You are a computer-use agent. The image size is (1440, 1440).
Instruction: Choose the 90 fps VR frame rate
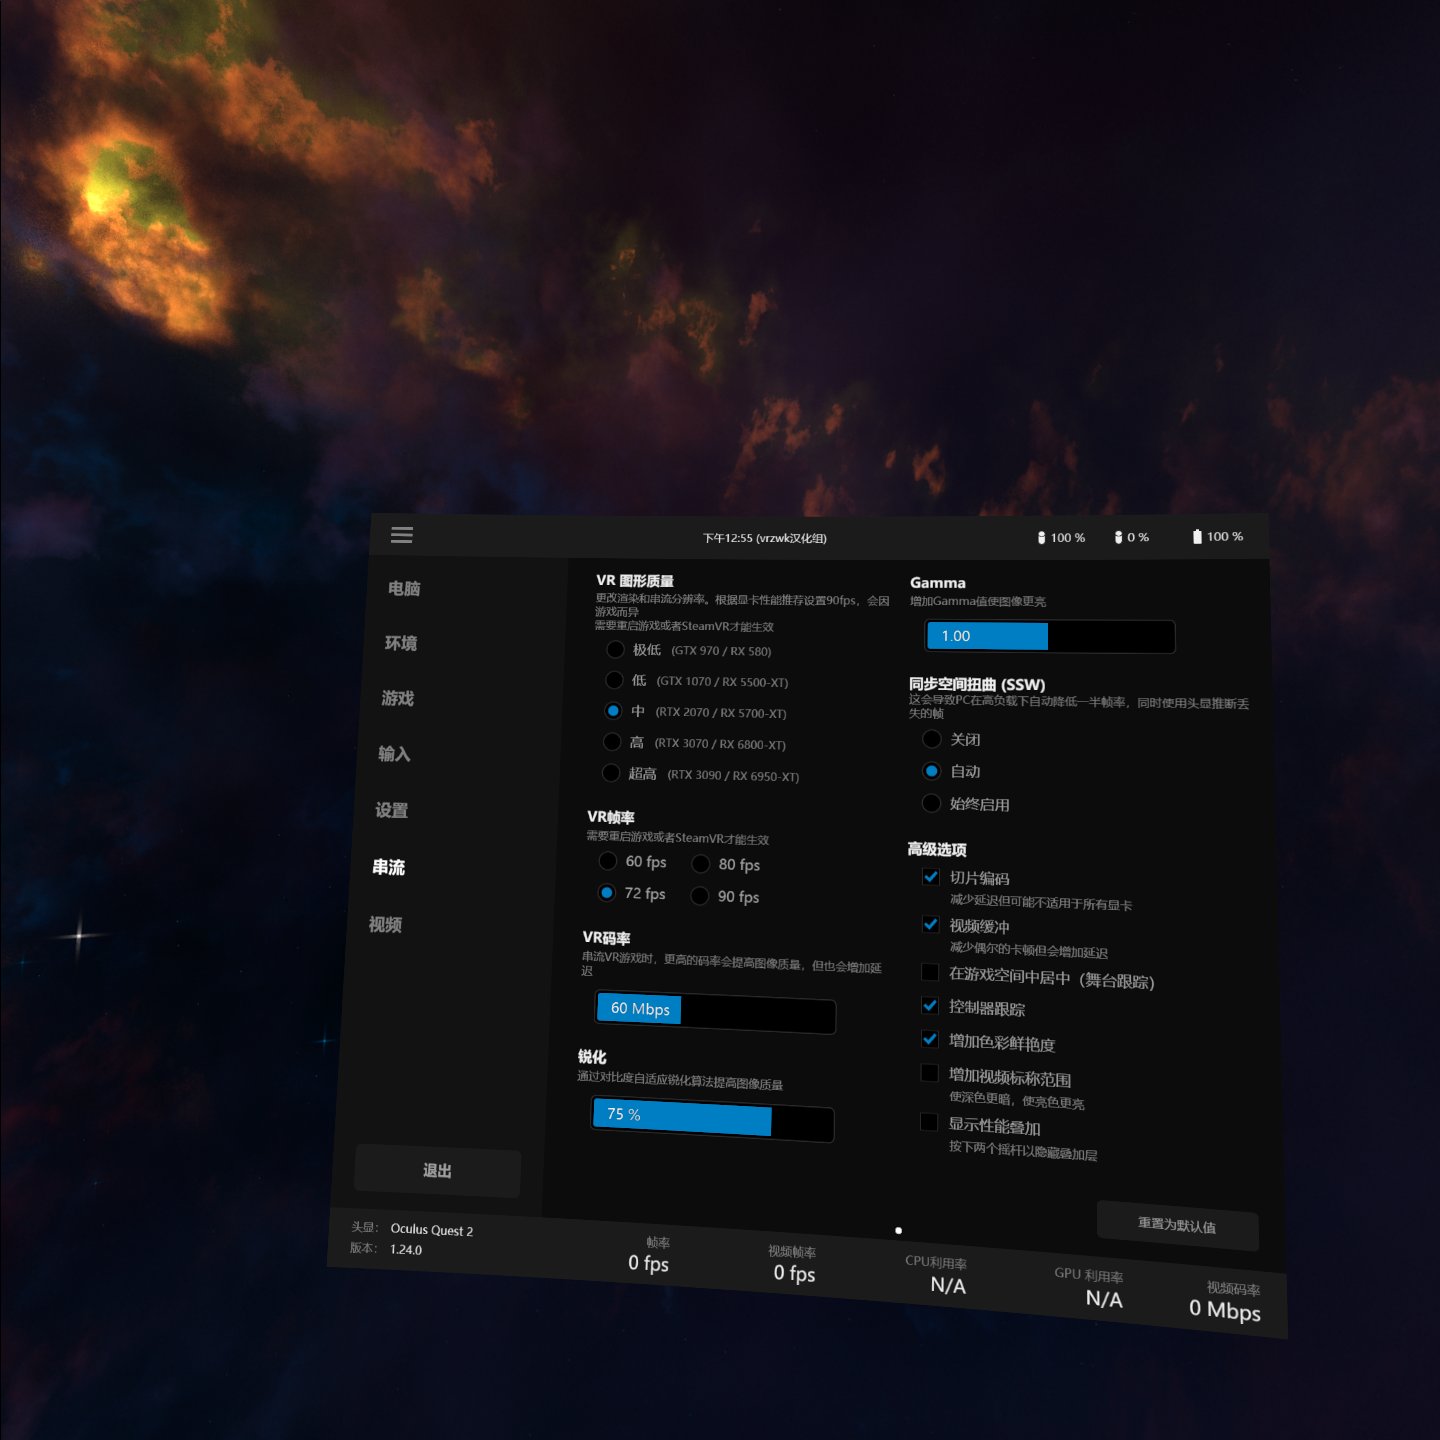pyautogui.click(x=700, y=896)
